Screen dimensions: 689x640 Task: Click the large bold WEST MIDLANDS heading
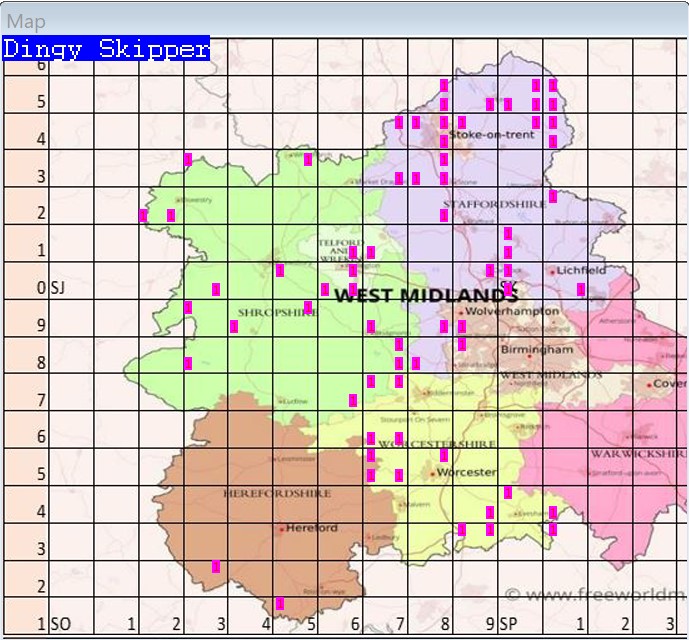[x=426, y=295]
